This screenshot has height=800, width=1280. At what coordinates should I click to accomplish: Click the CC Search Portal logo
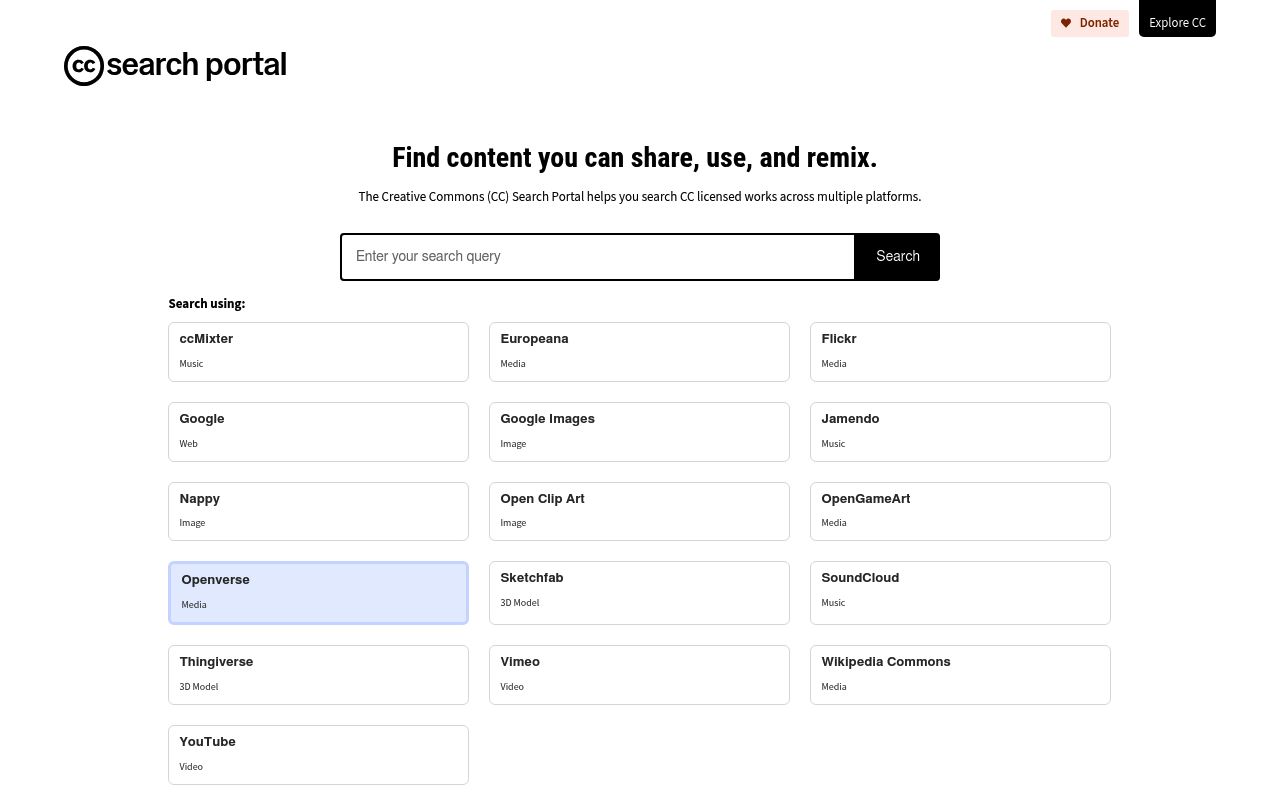point(175,65)
